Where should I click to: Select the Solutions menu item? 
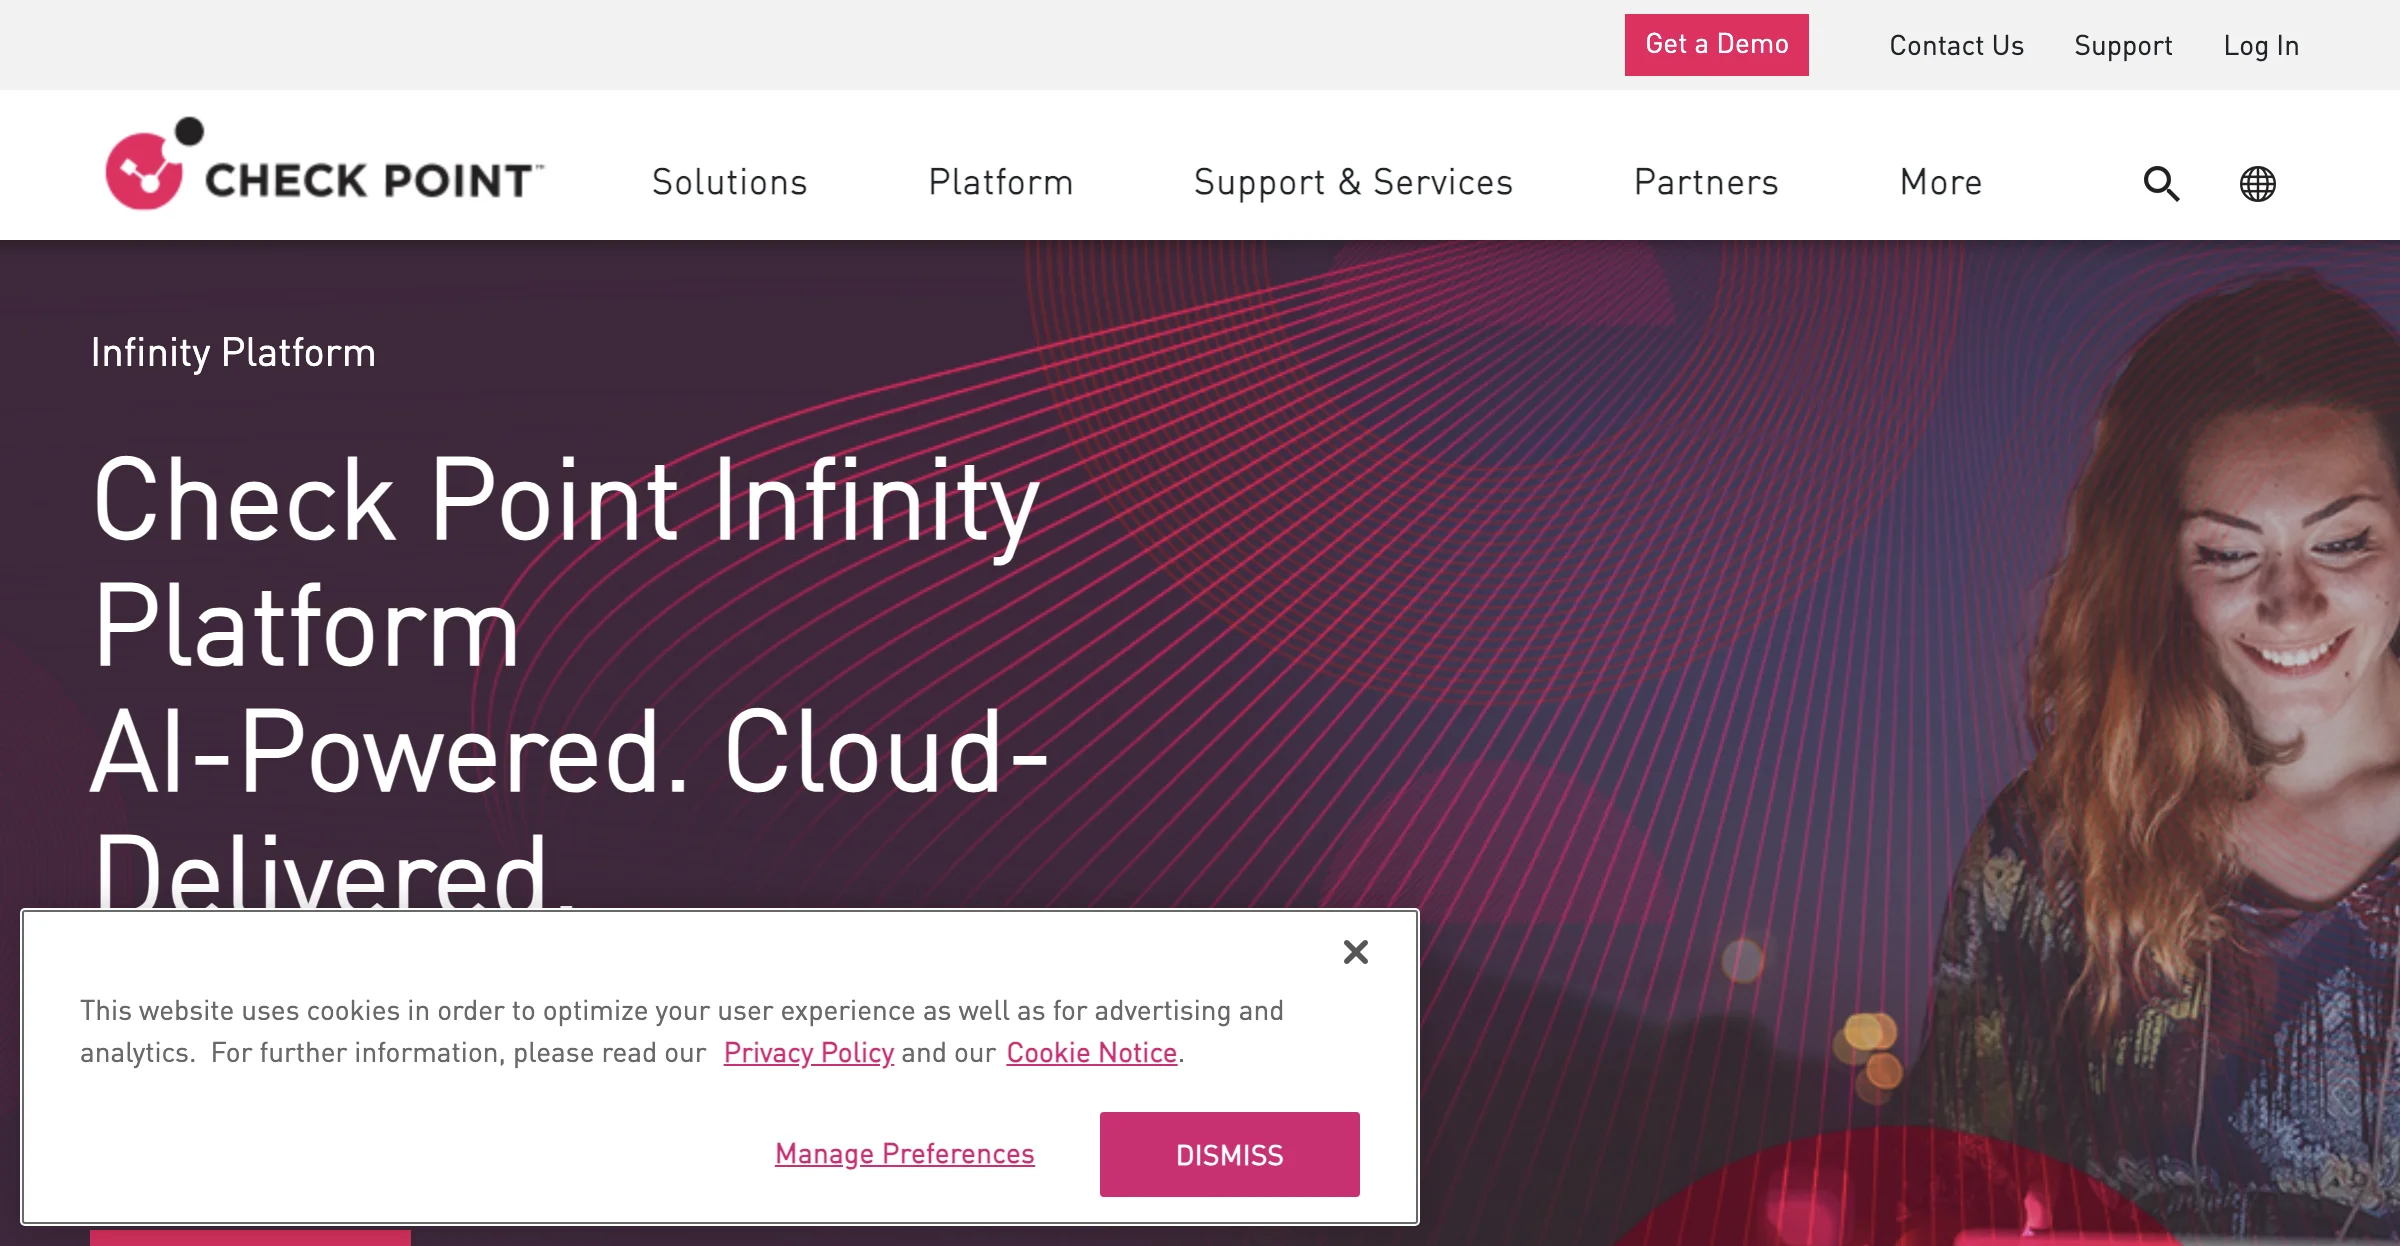(730, 181)
